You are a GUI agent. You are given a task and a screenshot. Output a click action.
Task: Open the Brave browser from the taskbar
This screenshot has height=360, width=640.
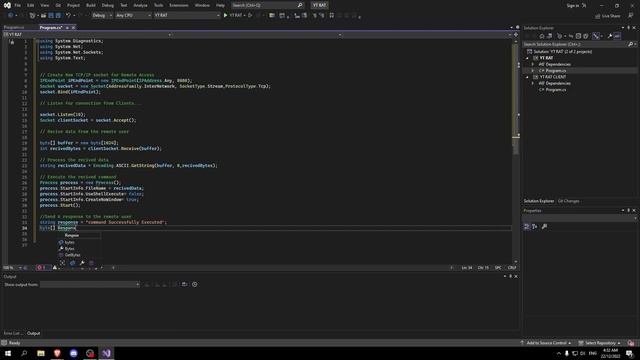[57, 353]
